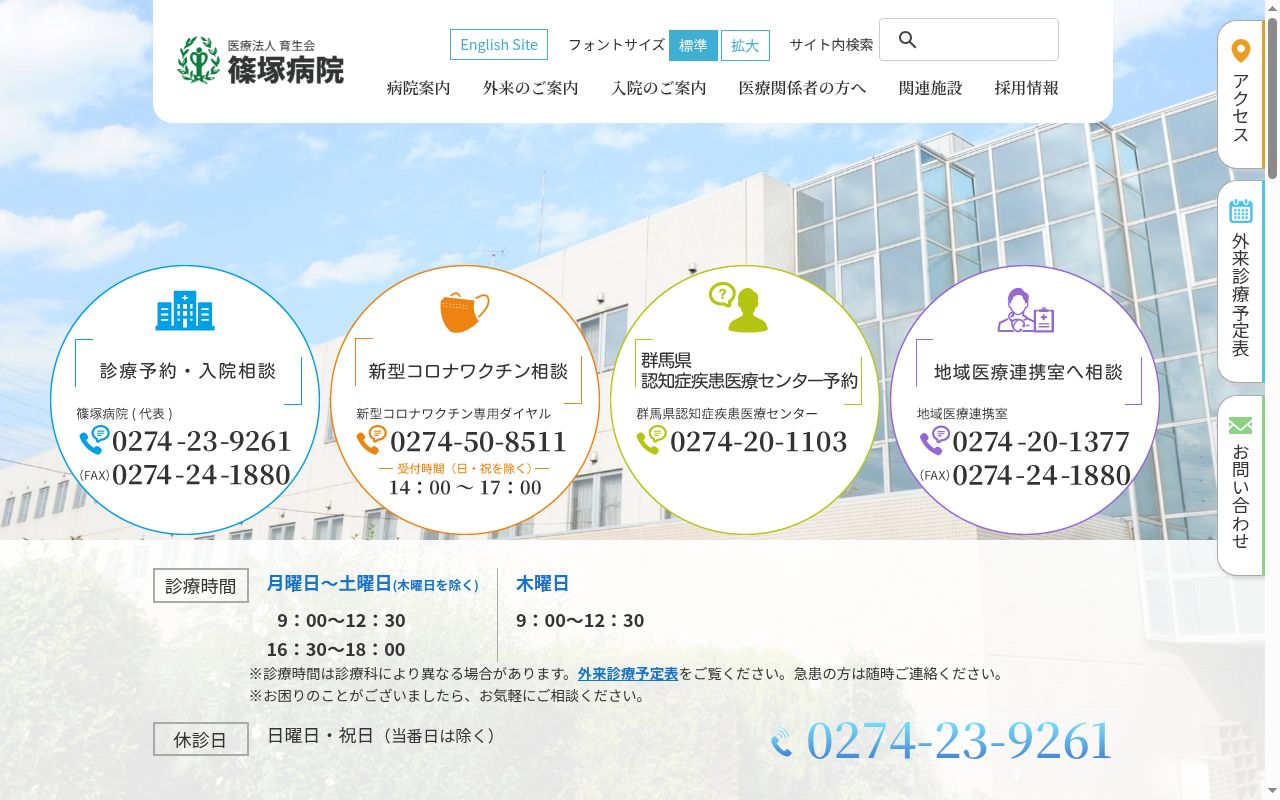Click the blue hospital building icon
Image resolution: width=1280 pixels, height=800 pixels.
pos(185,310)
